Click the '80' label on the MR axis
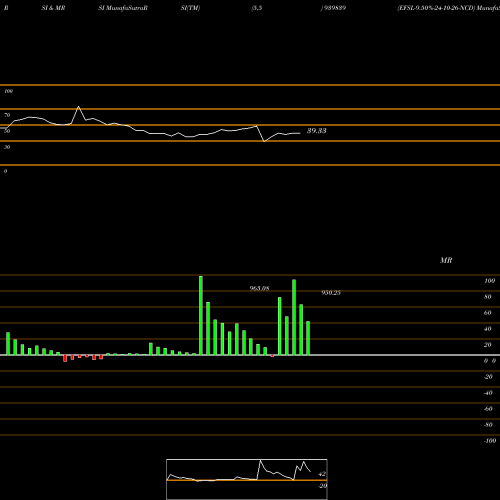Viewport: 500px width, 500px height. tap(488, 297)
